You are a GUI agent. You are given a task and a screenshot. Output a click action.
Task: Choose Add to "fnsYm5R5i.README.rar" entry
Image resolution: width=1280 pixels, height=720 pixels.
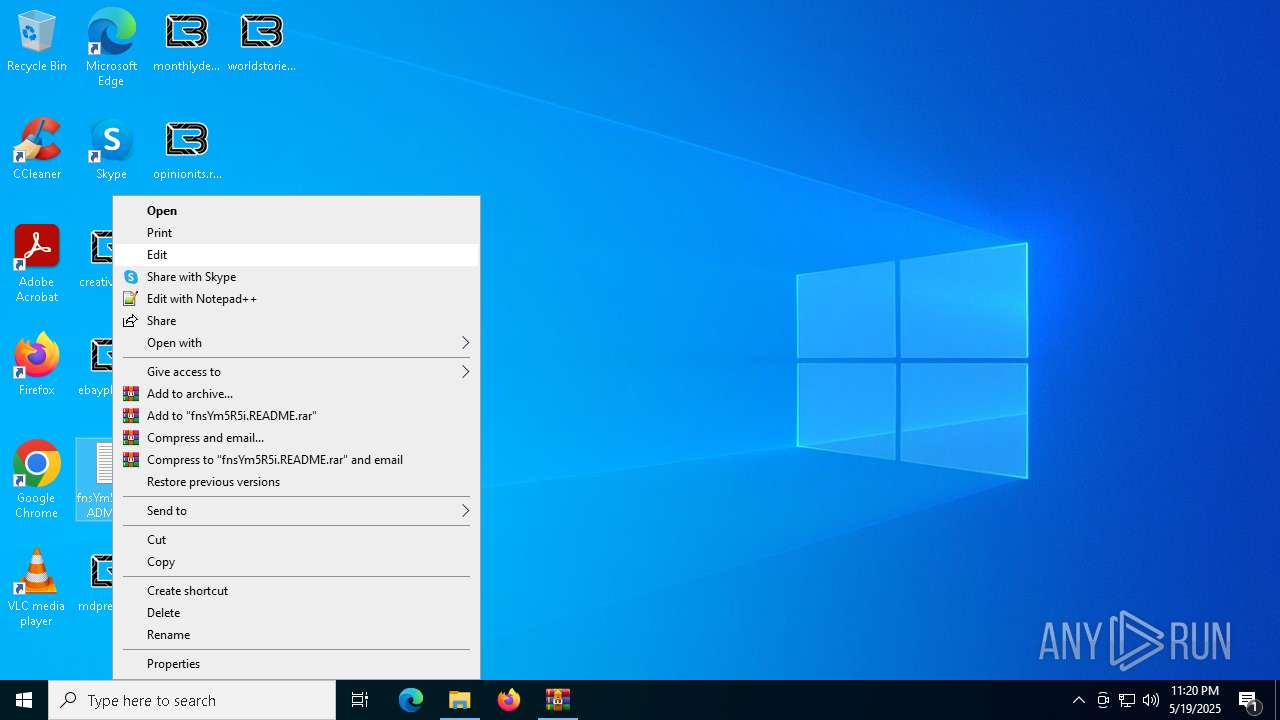296,416
